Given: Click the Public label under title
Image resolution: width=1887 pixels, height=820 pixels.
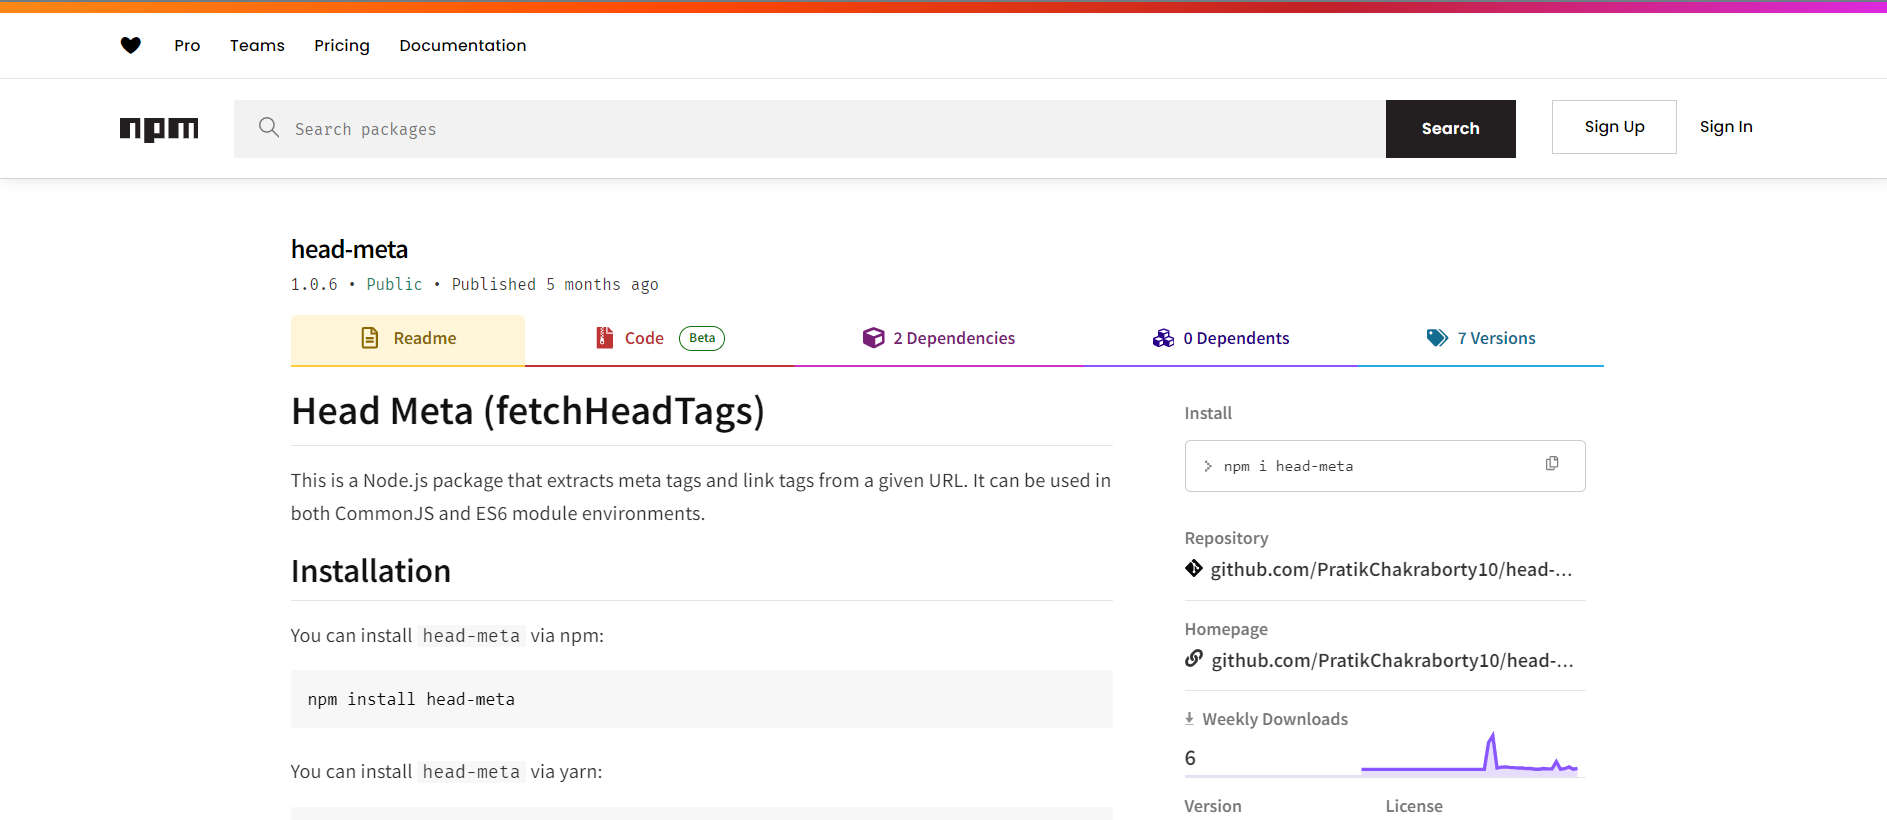Looking at the screenshot, I should click(x=394, y=285).
